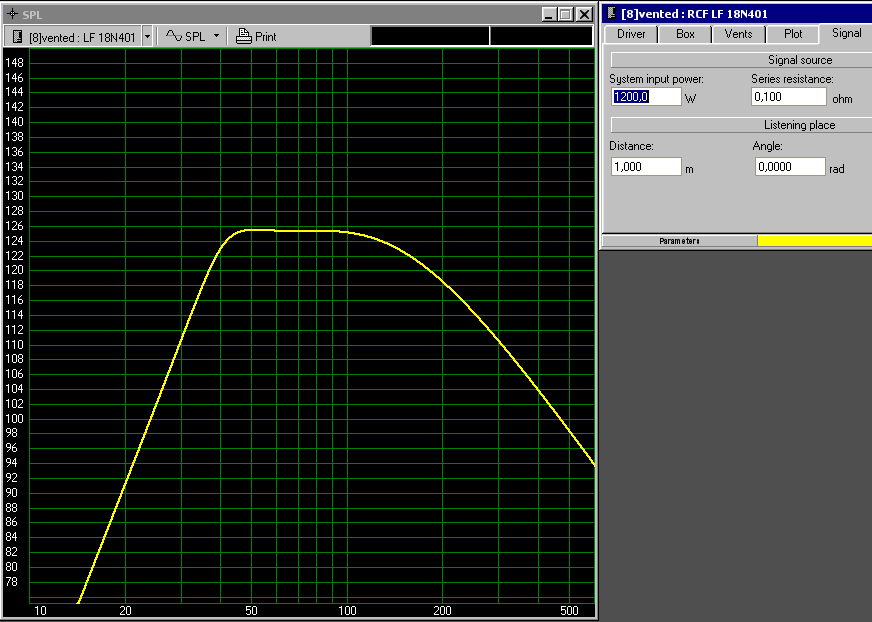Click the Distance input field
This screenshot has height=622, width=872.
tap(645, 167)
